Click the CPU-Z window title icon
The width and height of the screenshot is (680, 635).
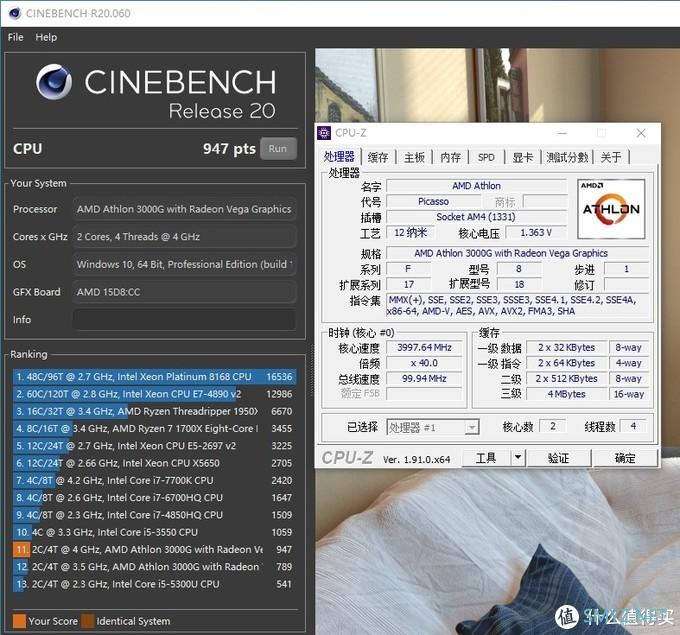[324, 133]
